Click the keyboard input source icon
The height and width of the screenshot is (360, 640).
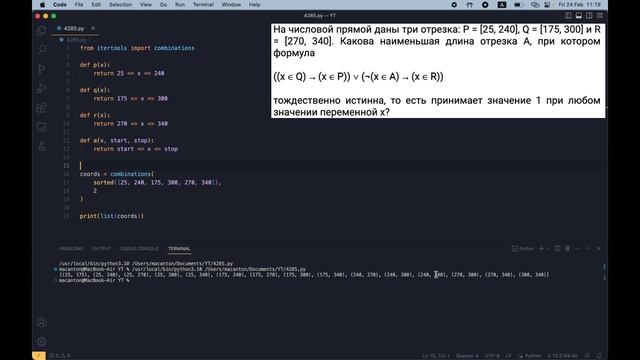pyautogui.click(x=502, y=5)
